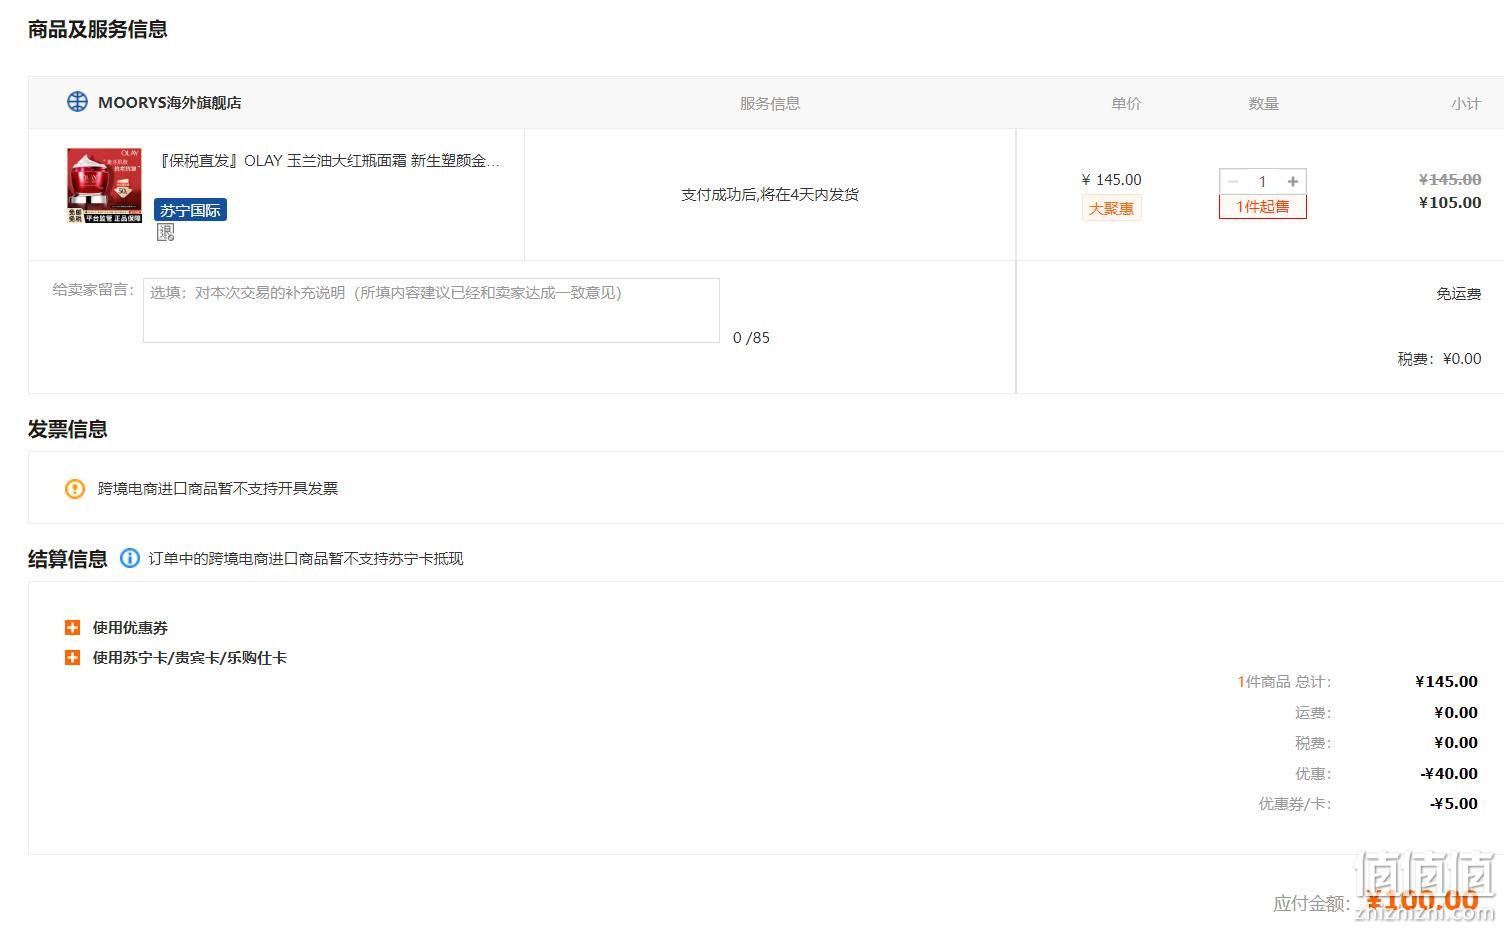Click the 发票信息 section heading
This screenshot has width=1504, height=930.
68,429
